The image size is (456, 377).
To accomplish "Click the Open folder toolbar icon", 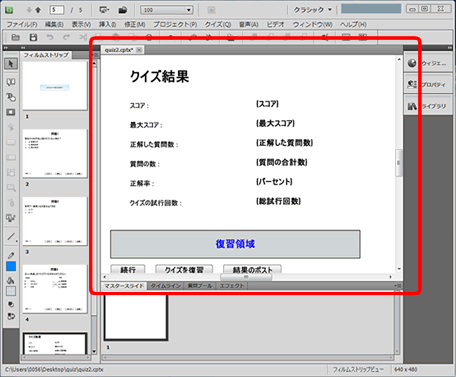I will (15, 37).
